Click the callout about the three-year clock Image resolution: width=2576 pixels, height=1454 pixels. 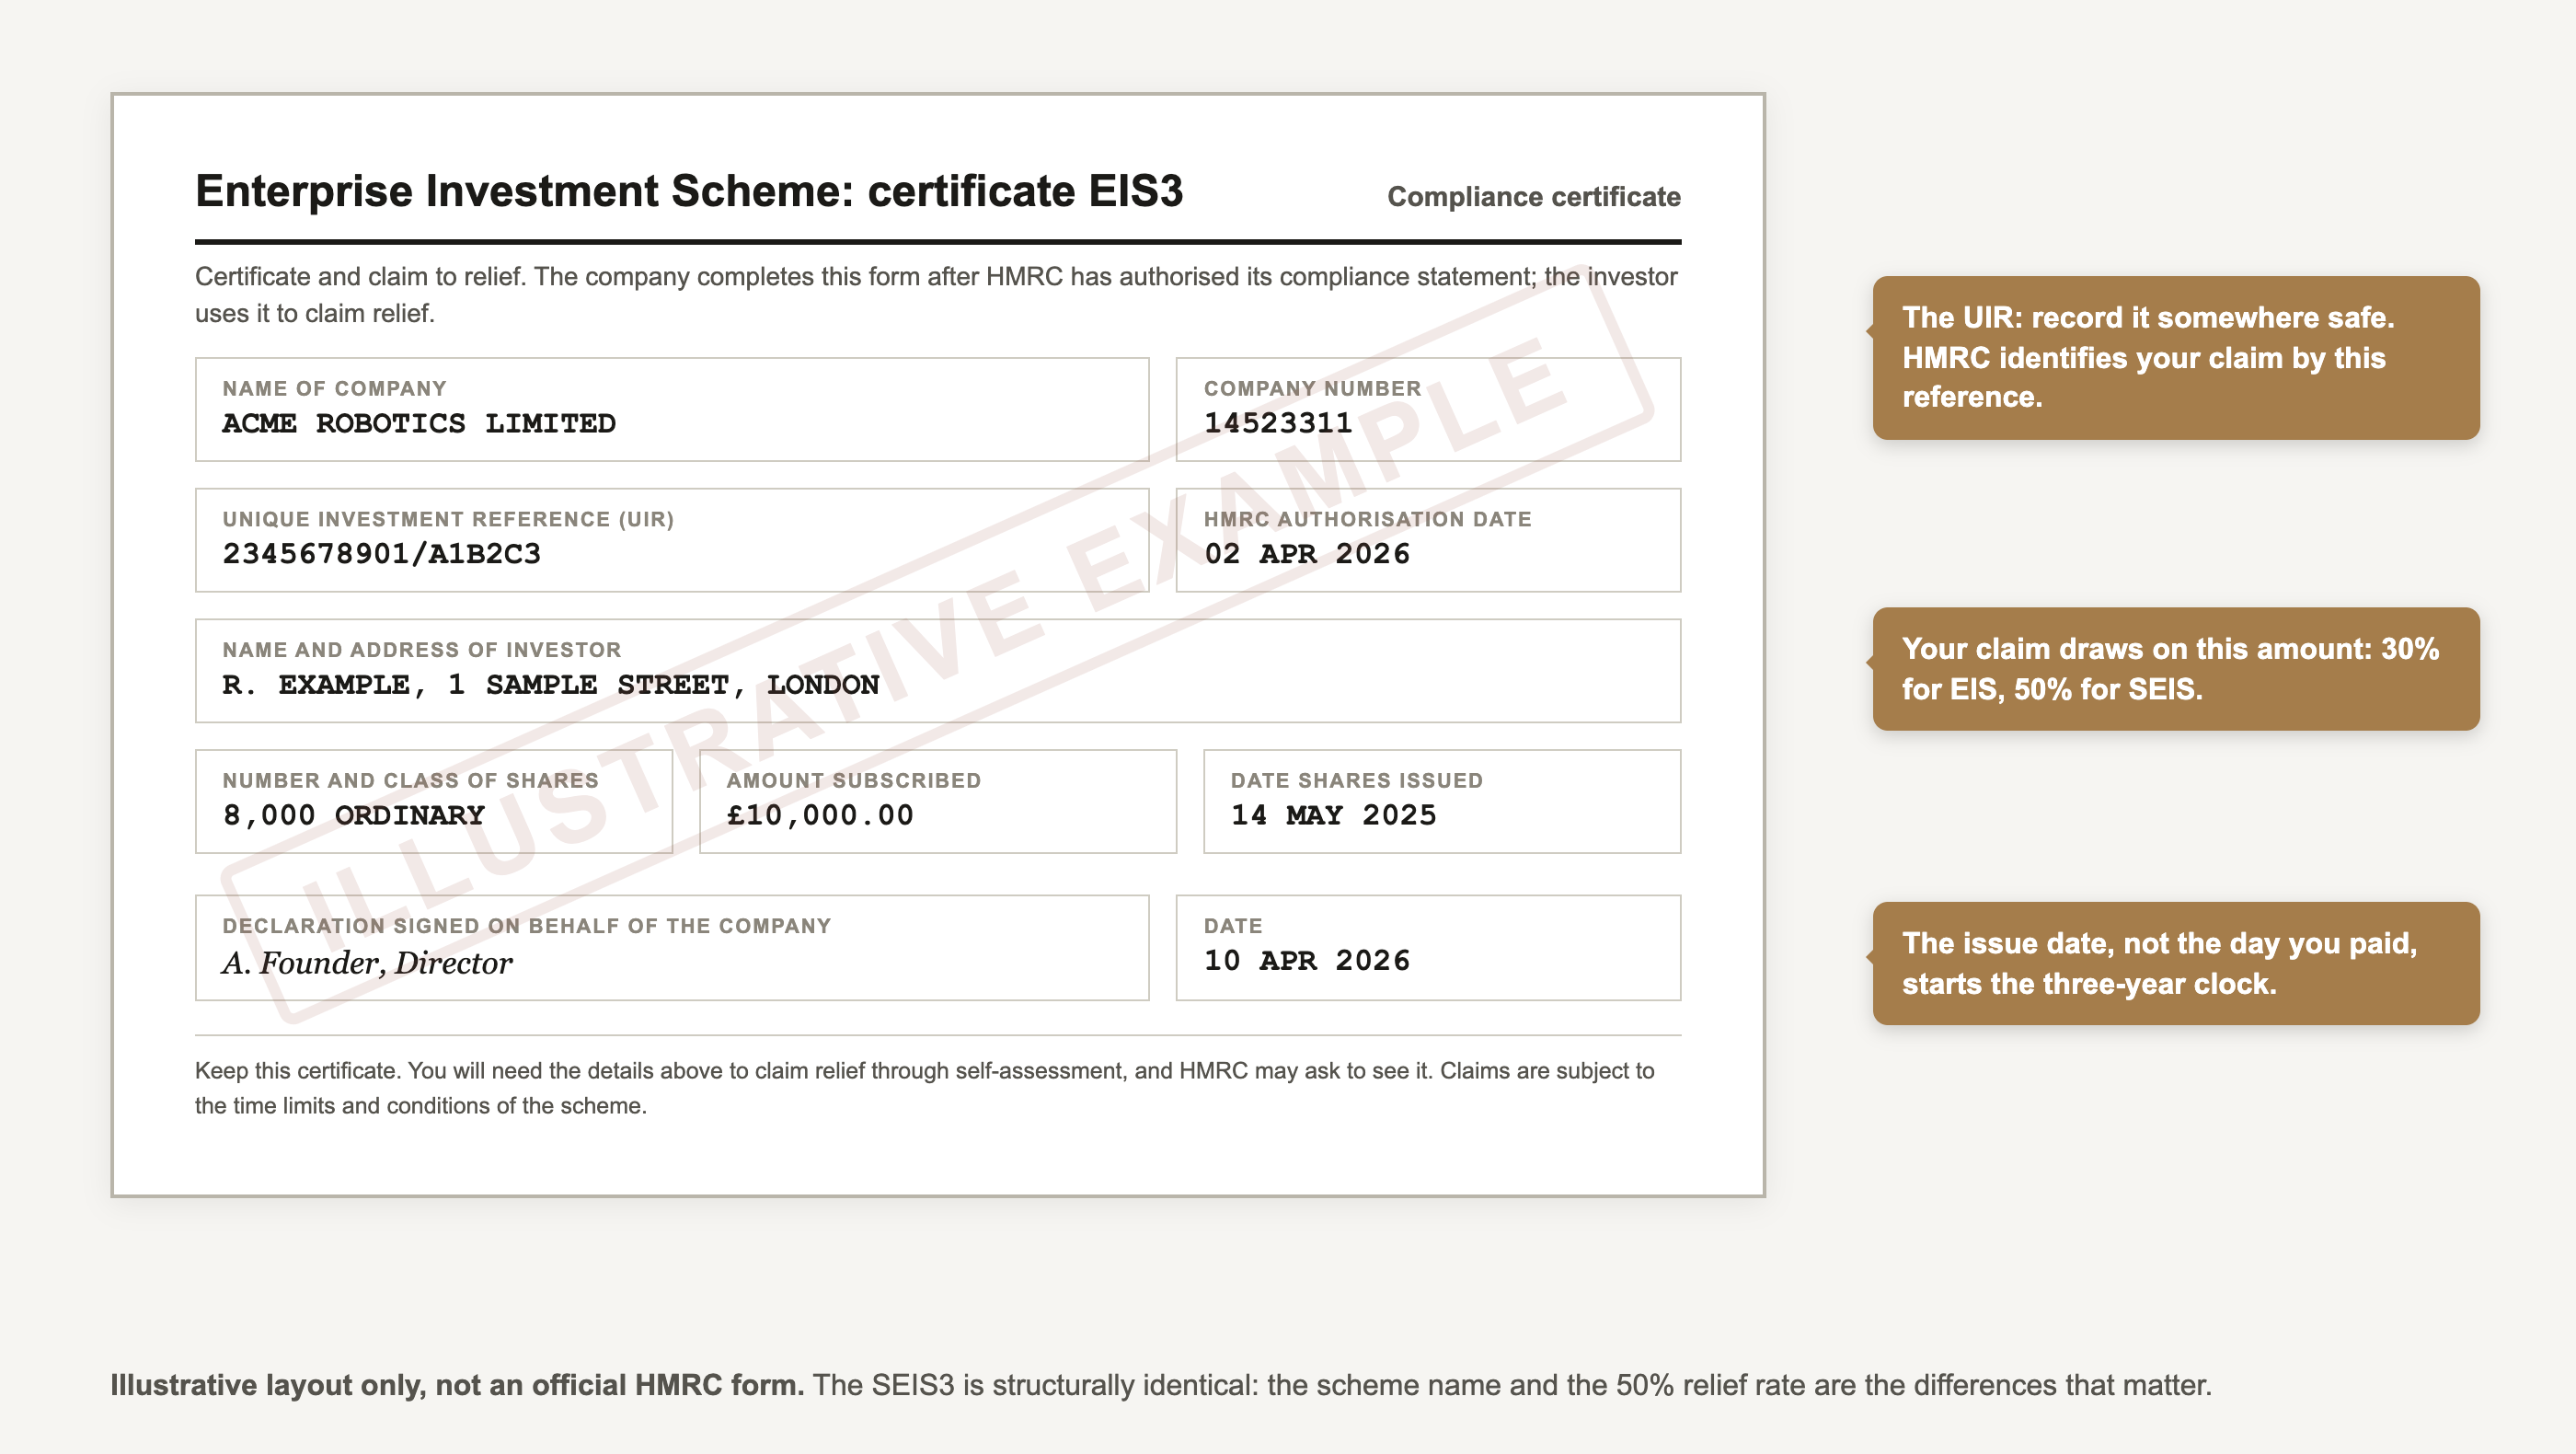(2176, 964)
